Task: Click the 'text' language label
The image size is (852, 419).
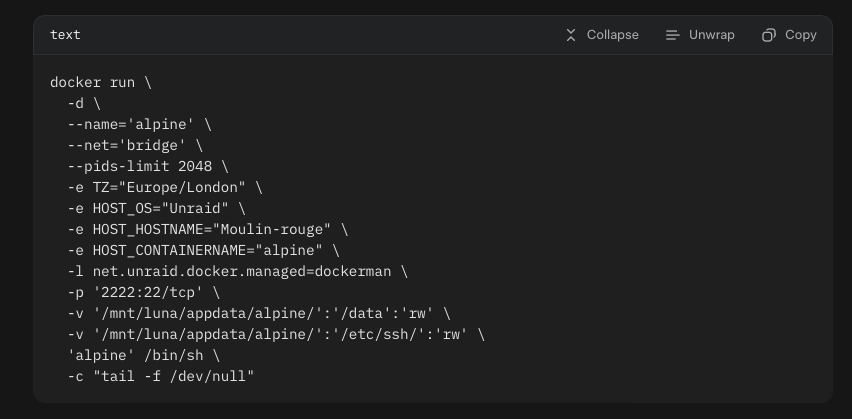Action: (x=65, y=35)
